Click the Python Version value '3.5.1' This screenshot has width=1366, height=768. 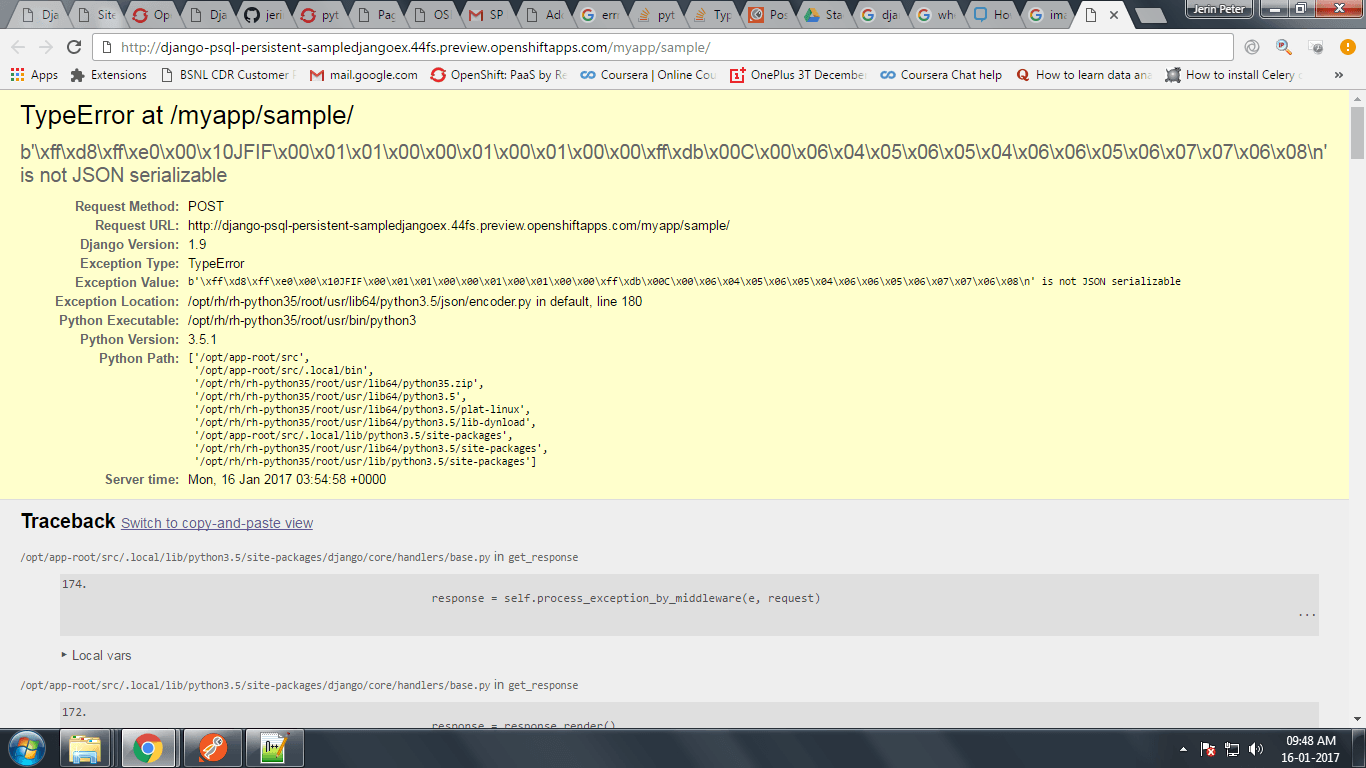[203, 340]
